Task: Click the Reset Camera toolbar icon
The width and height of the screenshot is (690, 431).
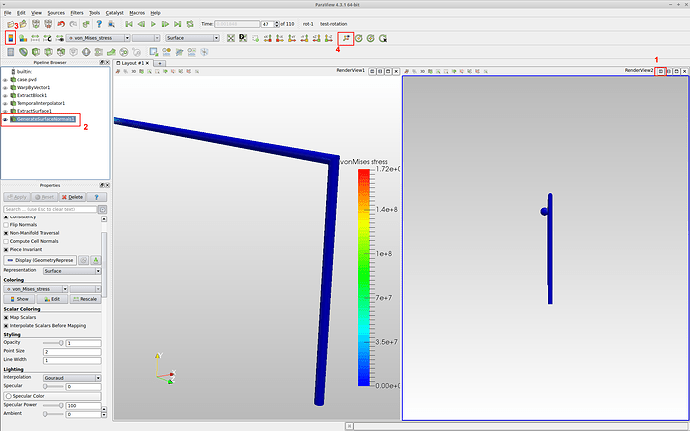Action: point(231,38)
